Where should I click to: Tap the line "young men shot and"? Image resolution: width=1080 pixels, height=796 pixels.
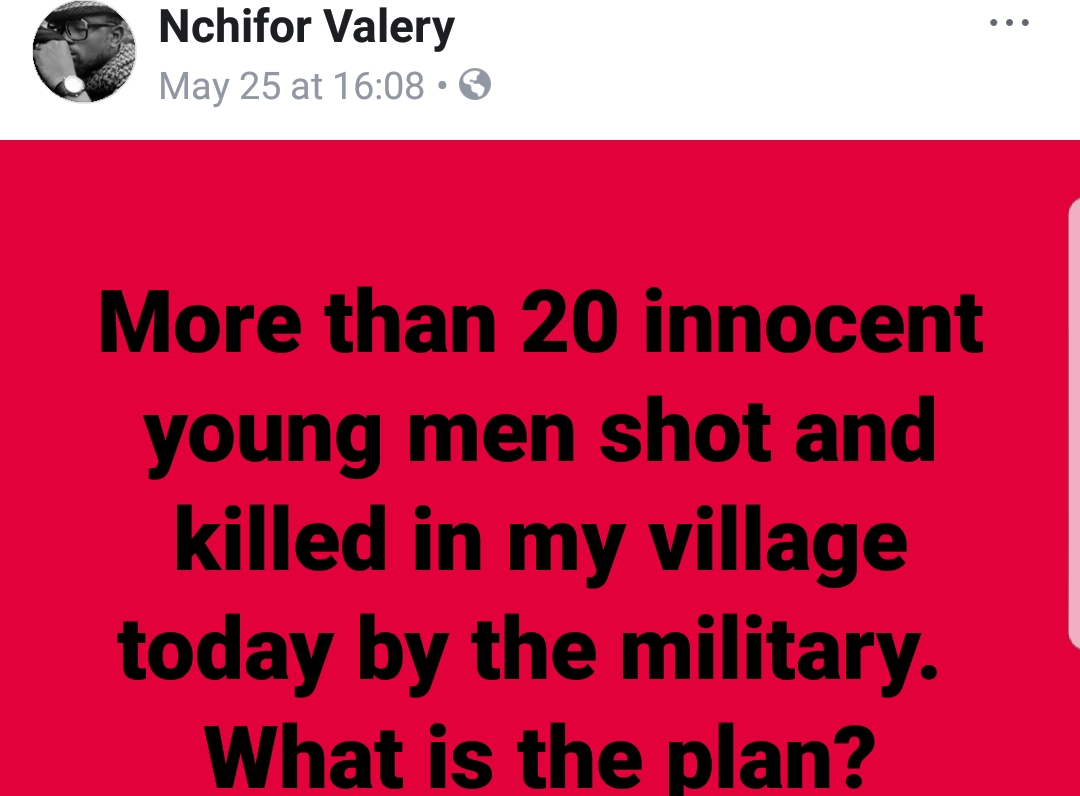pyautogui.click(x=541, y=432)
